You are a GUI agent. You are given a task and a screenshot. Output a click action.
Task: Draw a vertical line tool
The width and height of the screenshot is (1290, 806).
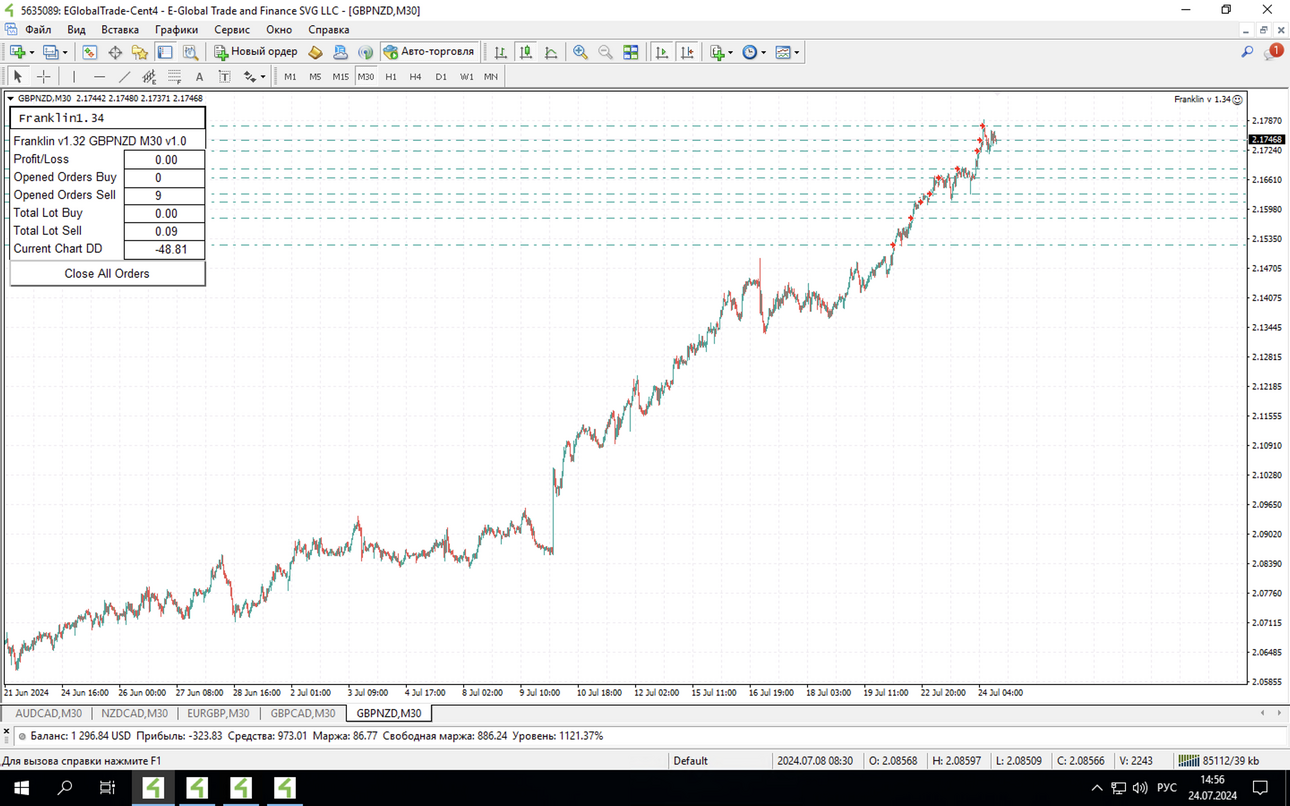74,76
